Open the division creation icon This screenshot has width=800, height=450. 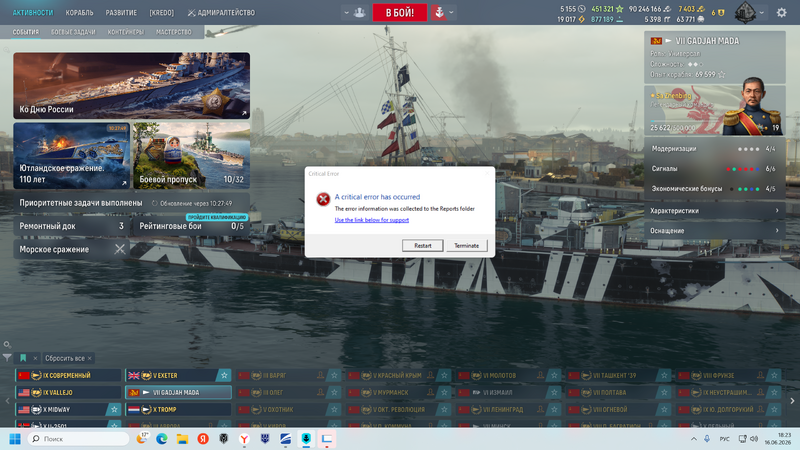click(x=360, y=12)
